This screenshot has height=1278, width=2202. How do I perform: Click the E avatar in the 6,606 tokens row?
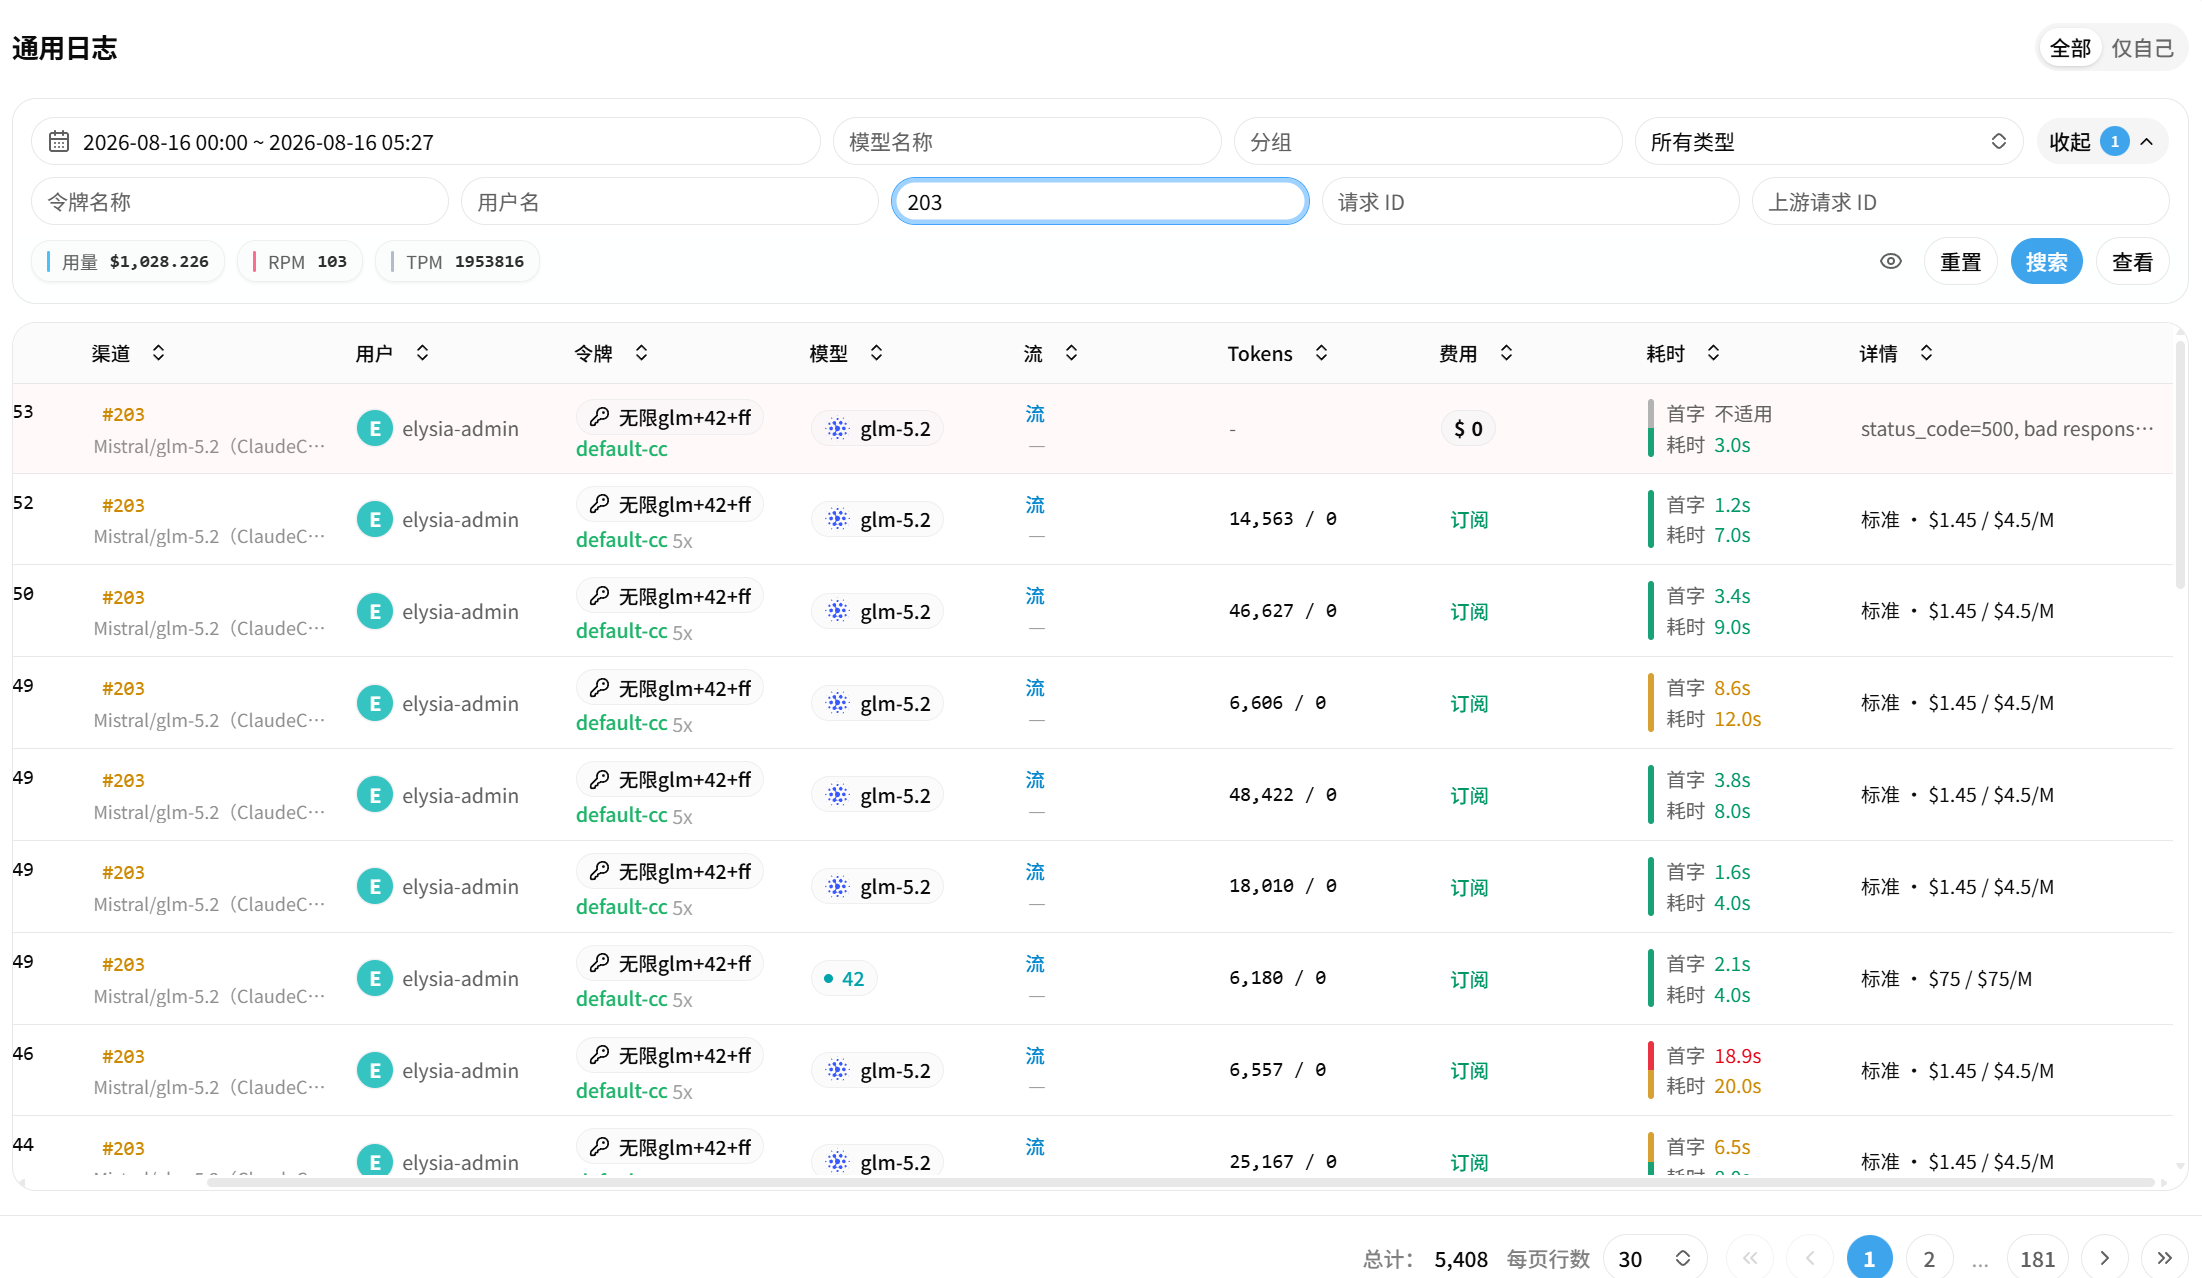click(375, 703)
